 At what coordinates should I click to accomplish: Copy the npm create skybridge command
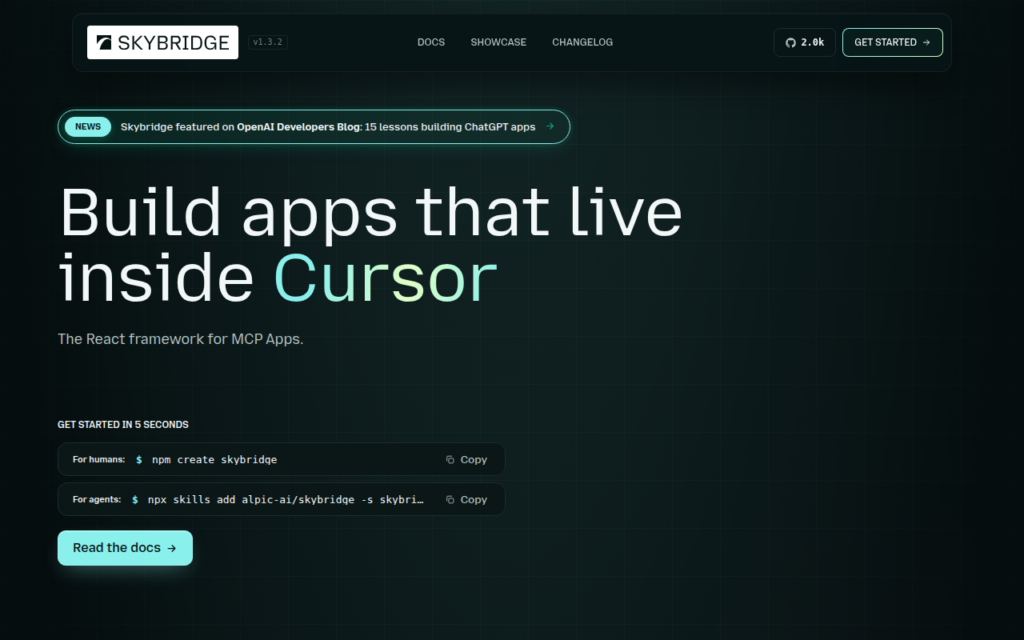(466, 460)
